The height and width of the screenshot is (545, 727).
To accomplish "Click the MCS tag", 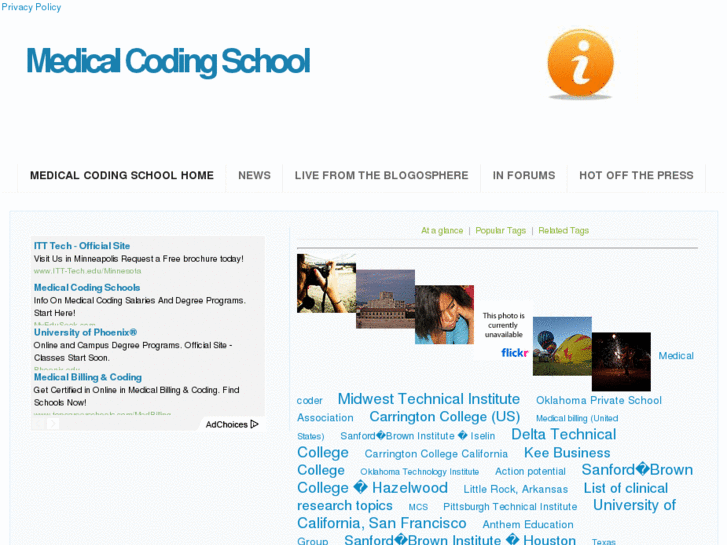I will pos(418,507).
